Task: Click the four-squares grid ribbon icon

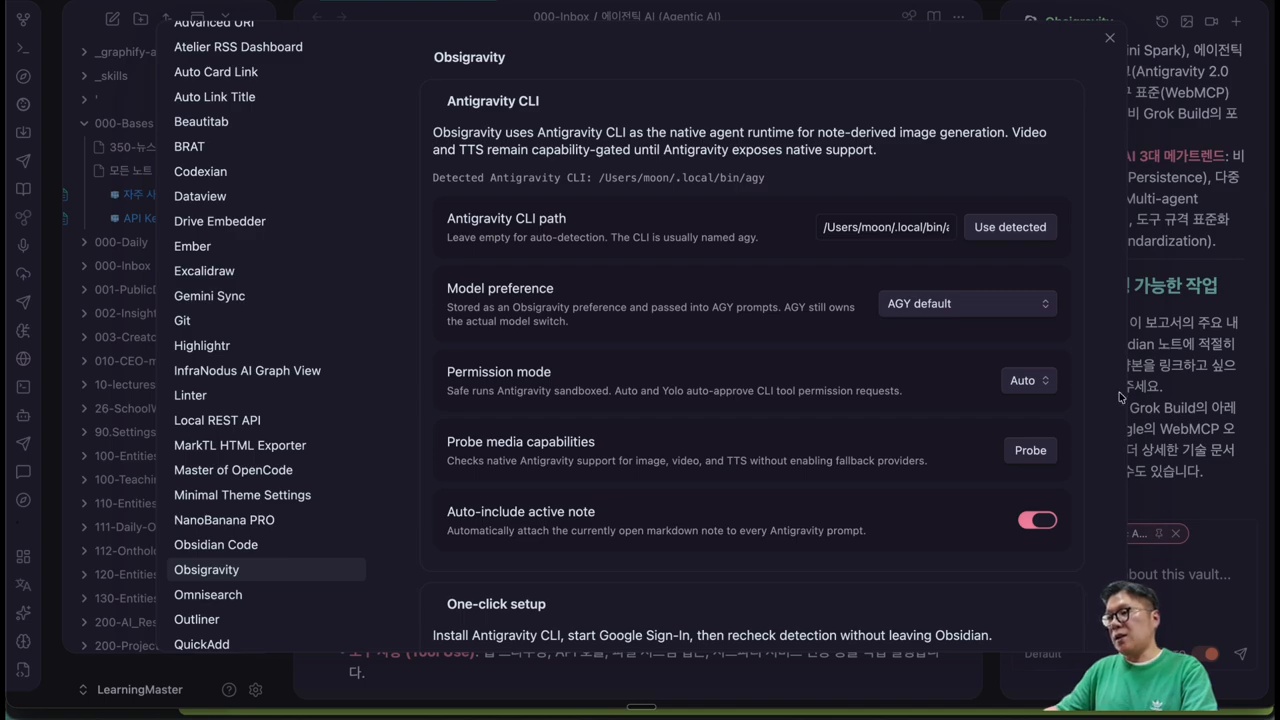Action: click(x=23, y=556)
